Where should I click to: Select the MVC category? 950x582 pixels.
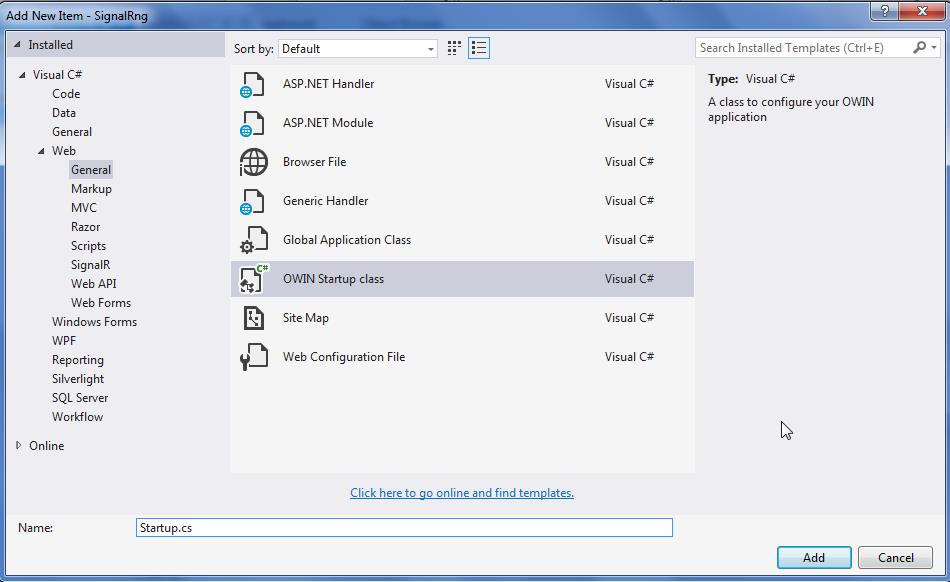84,208
